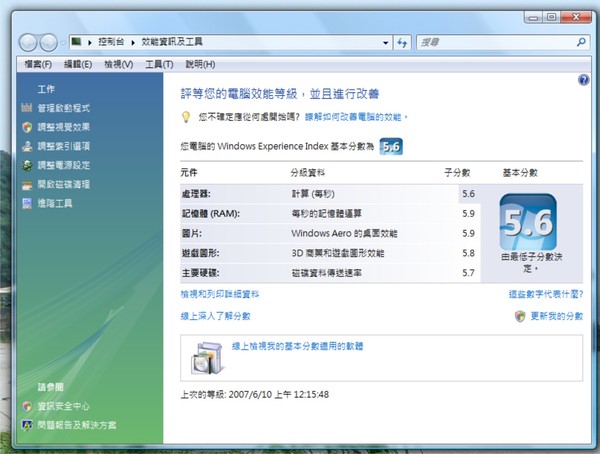Open 調整視覺效果 task link
This screenshot has width=600, height=454.
(64, 127)
